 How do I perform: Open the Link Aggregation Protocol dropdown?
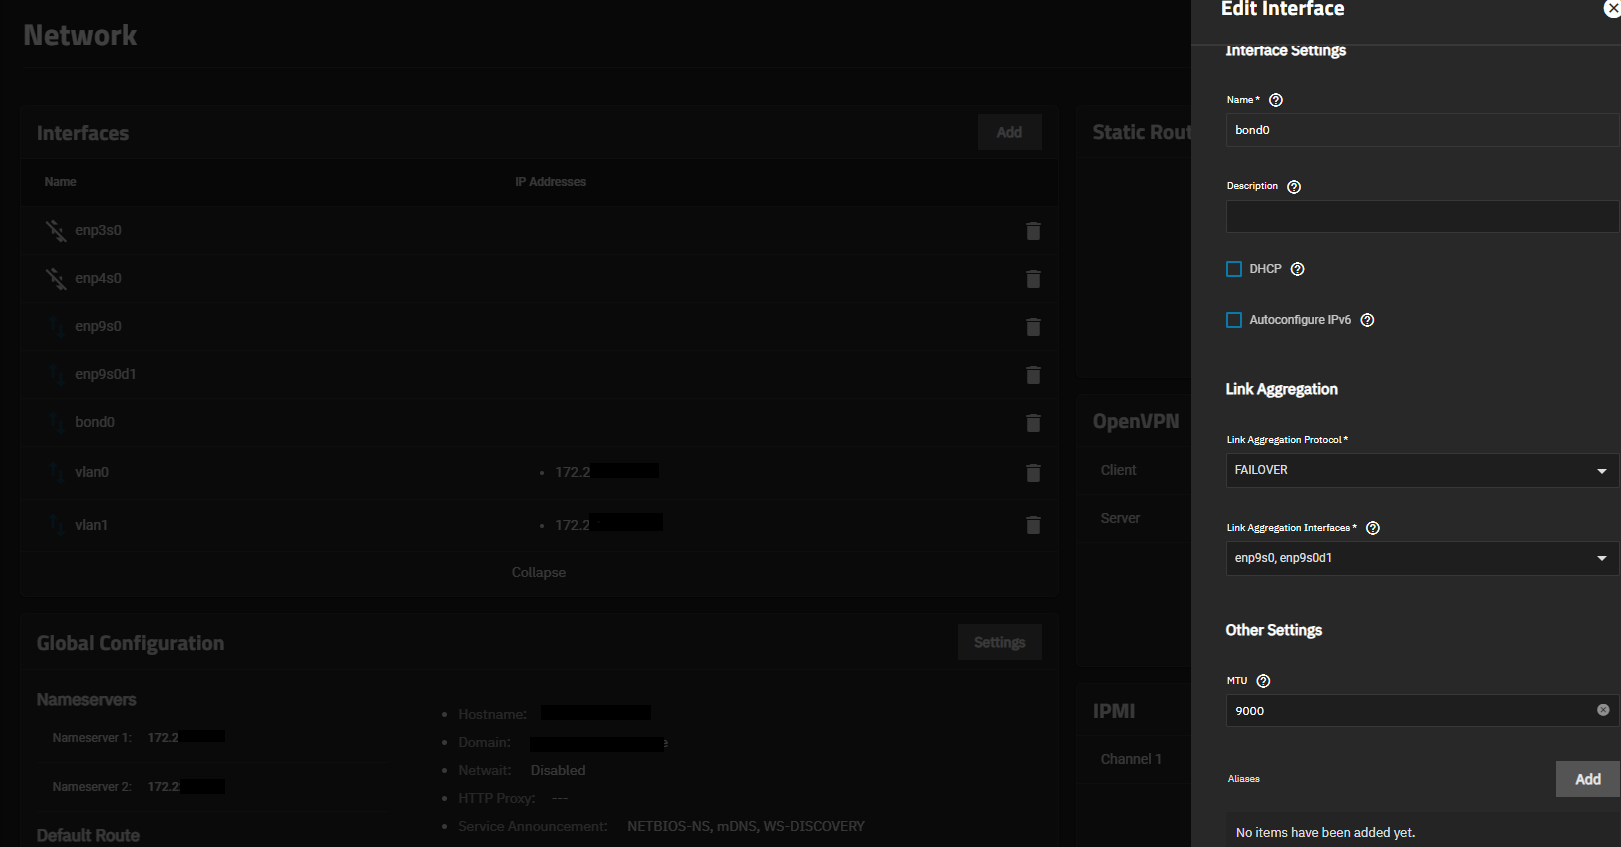(1420, 470)
